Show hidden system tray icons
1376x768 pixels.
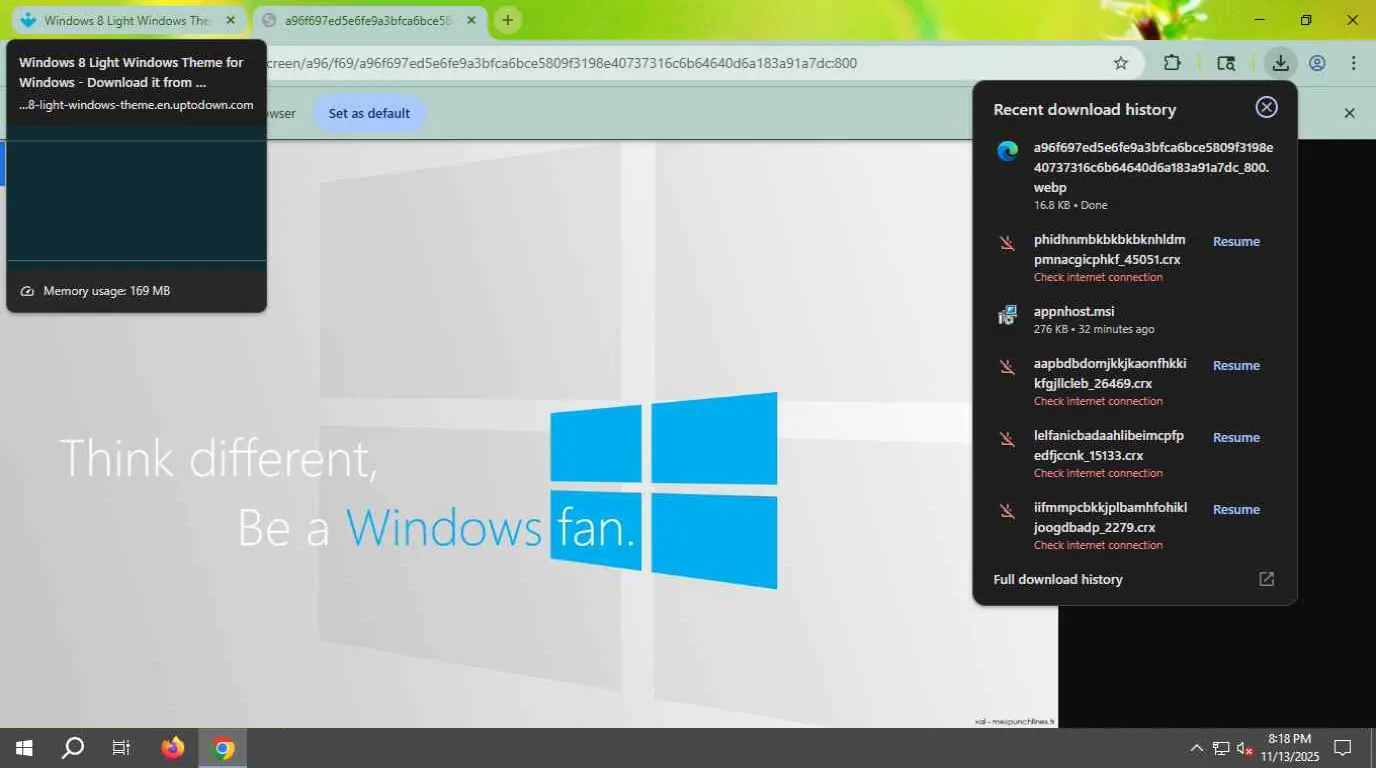(1196, 748)
